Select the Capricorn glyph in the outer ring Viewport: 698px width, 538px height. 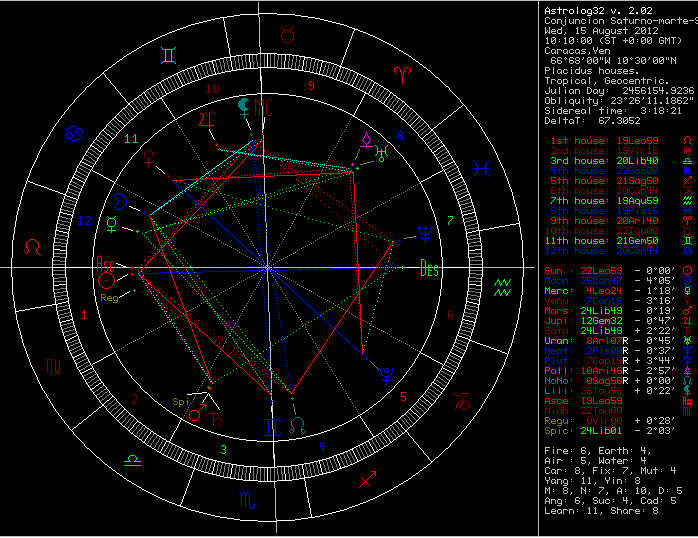(x=461, y=401)
